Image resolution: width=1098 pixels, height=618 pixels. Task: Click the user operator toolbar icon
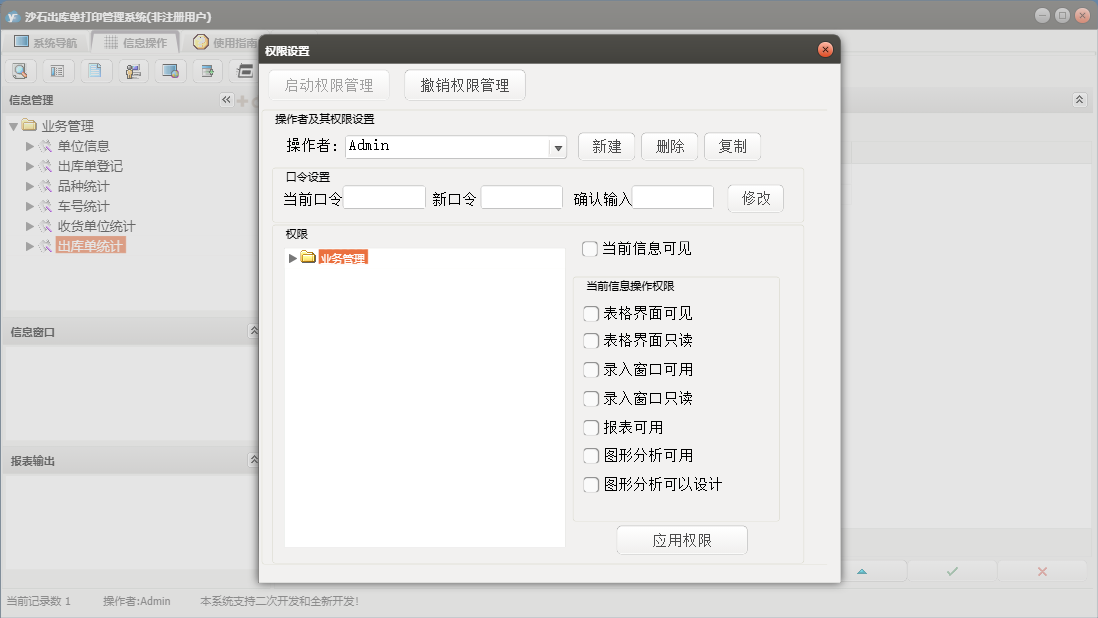click(x=133, y=71)
